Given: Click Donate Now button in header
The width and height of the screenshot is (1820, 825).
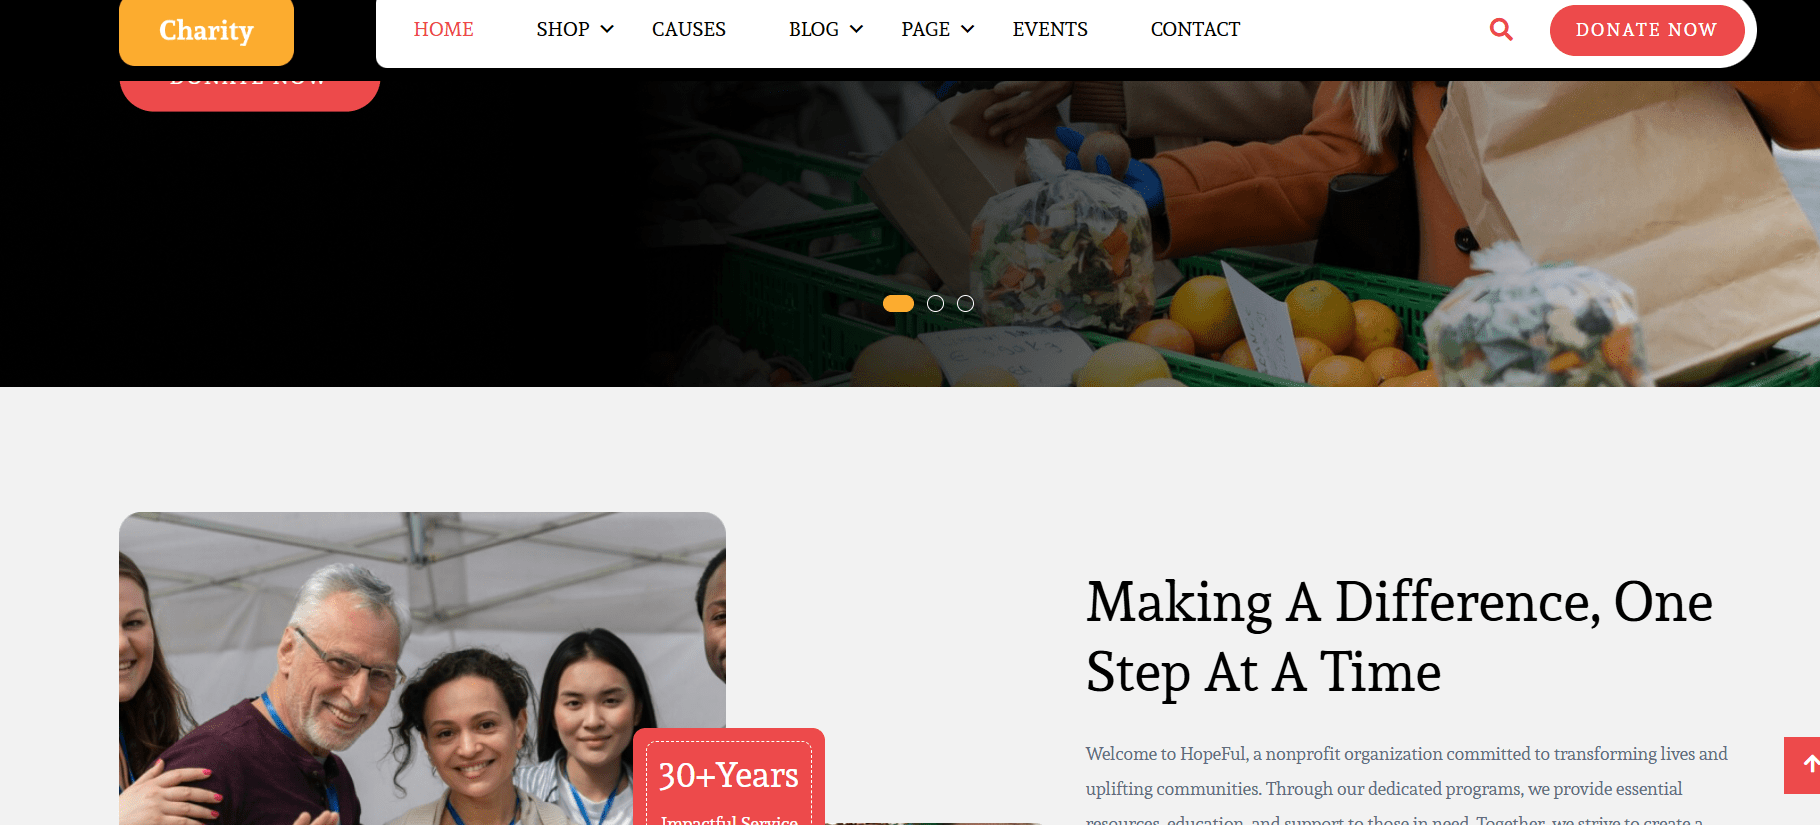Looking at the screenshot, I should tap(1647, 30).
